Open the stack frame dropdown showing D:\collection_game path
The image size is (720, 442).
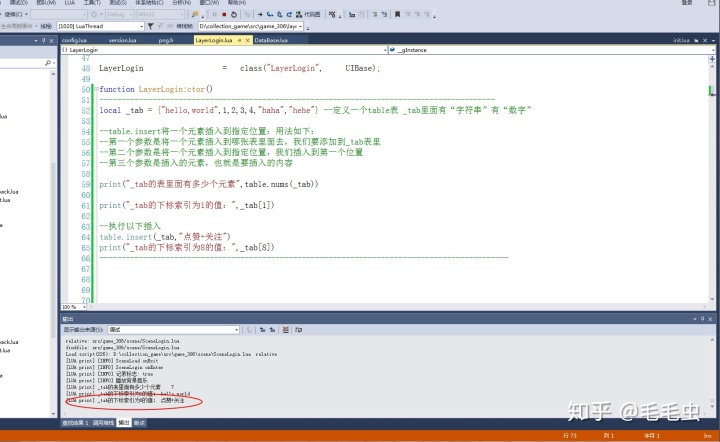point(251,26)
